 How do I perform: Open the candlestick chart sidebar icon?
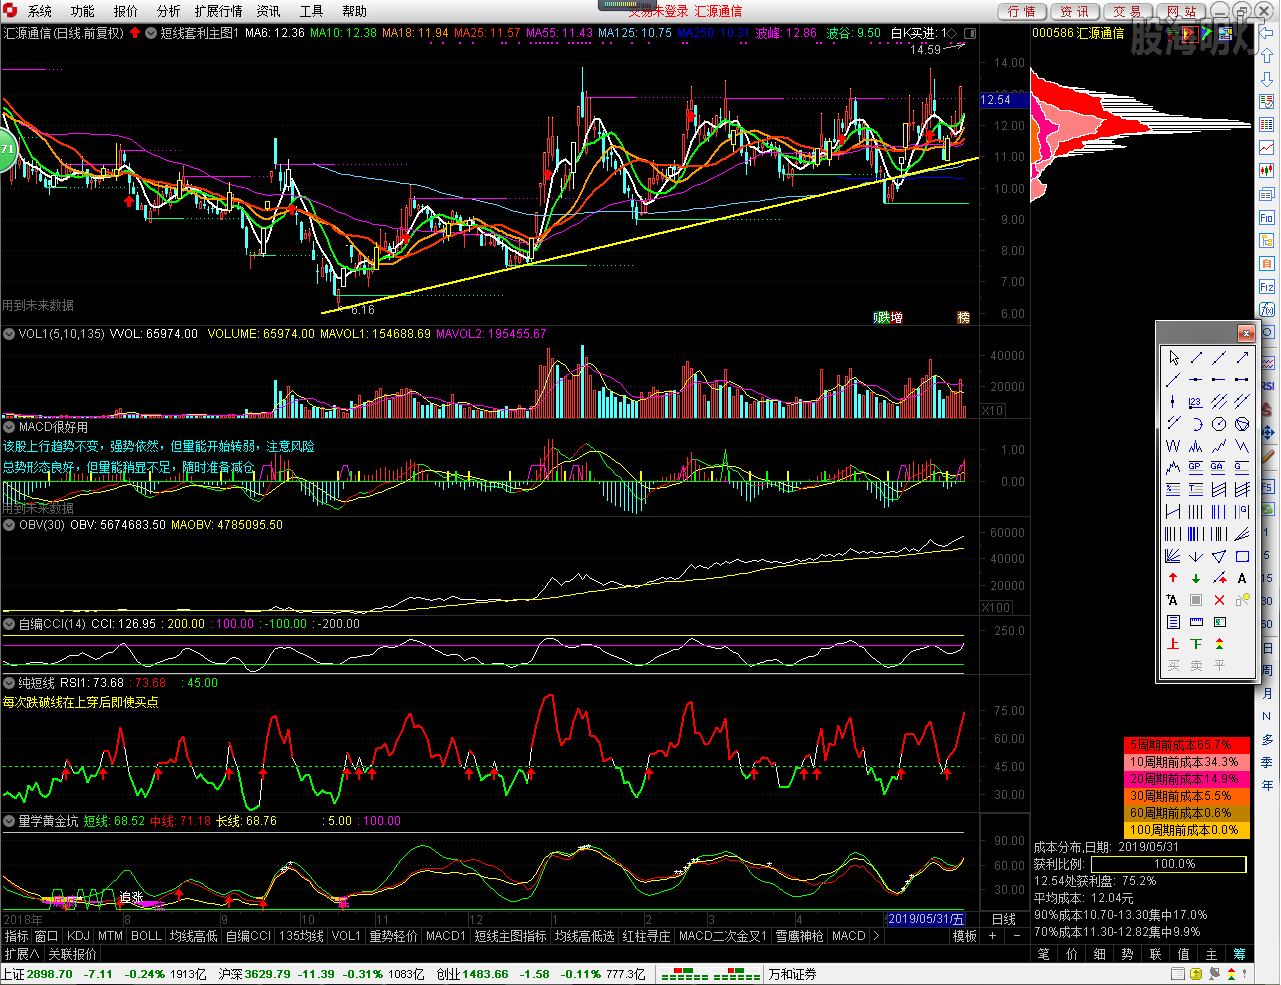pyautogui.click(x=1267, y=169)
